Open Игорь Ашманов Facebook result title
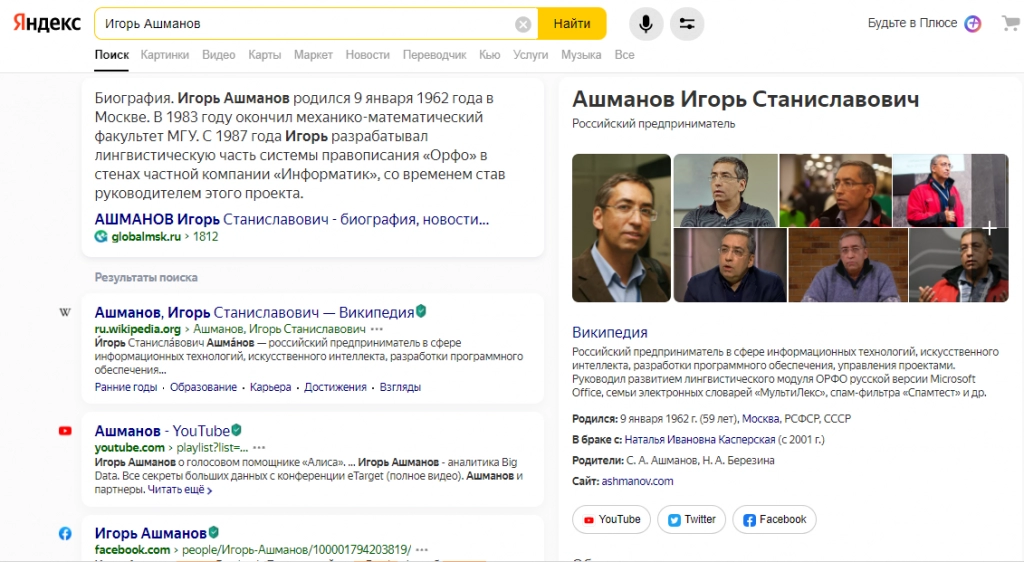The width and height of the screenshot is (1024, 562). 150,533
